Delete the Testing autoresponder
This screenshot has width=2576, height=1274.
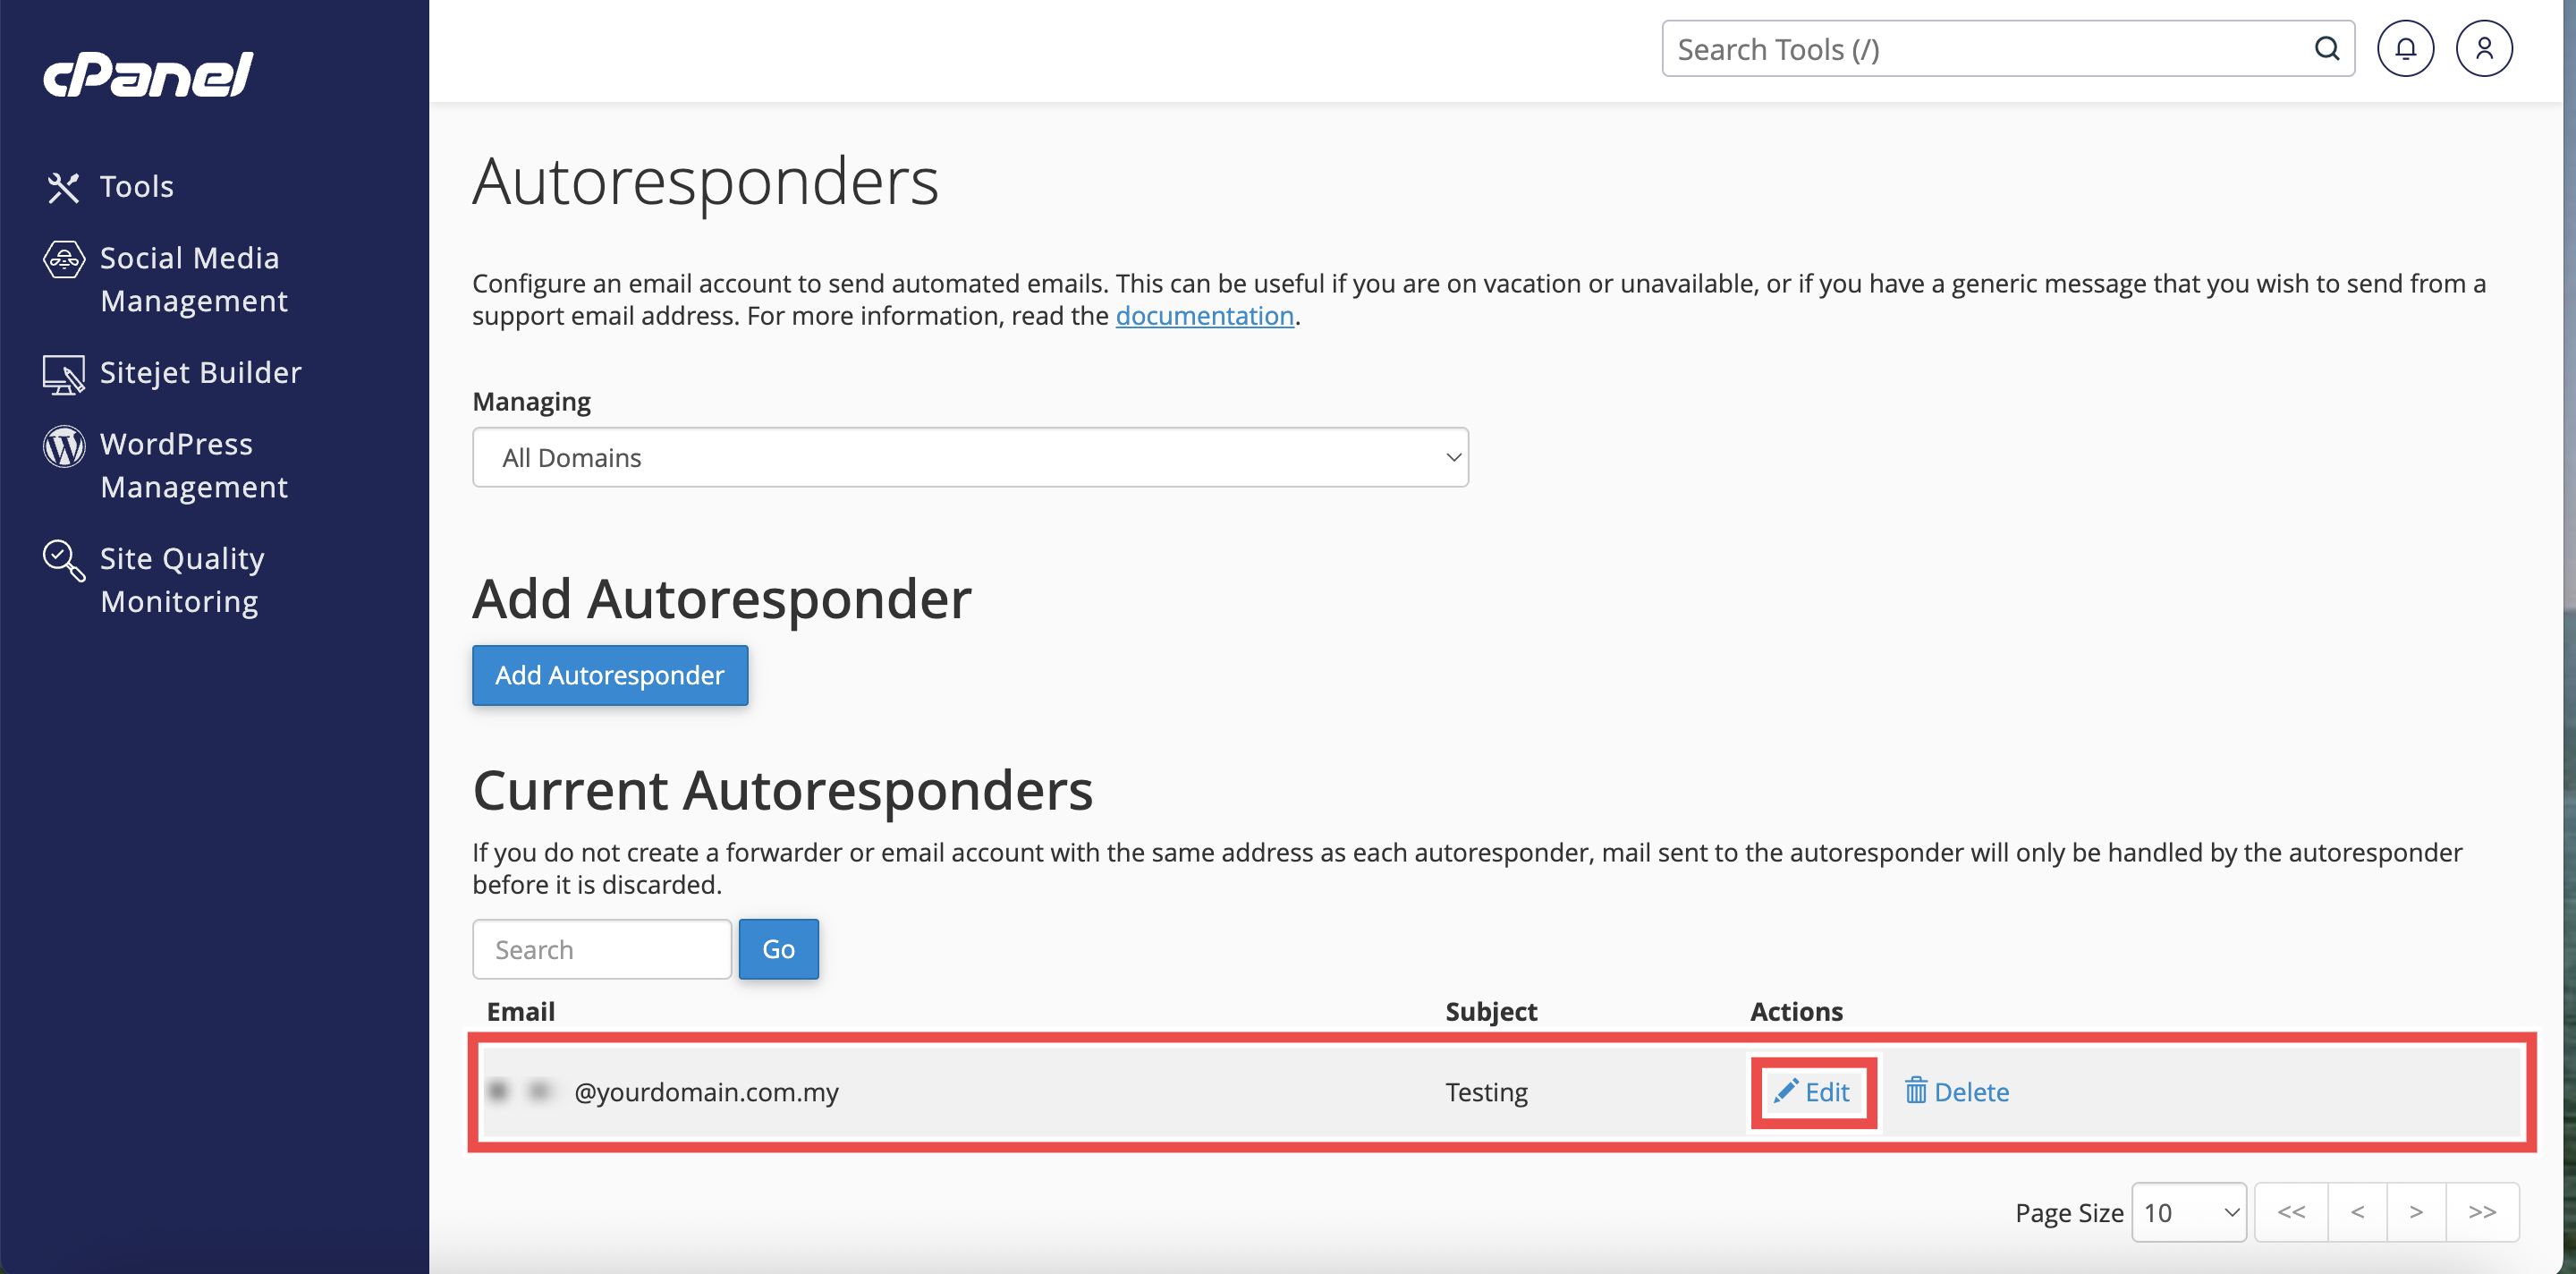[x=1956, y=1091]
